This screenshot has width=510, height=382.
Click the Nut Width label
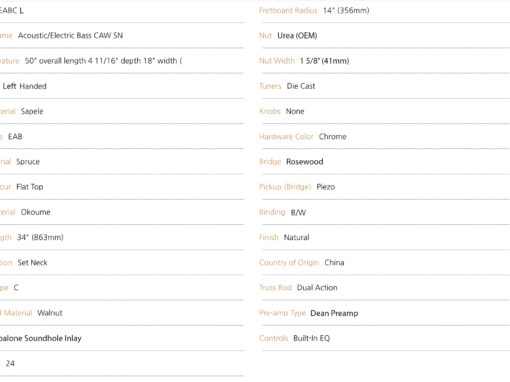[x=277, y=61]
